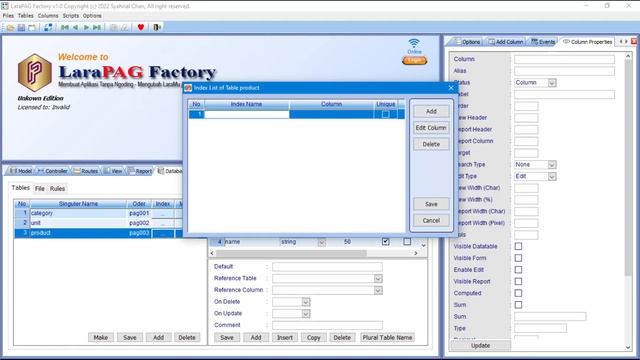Click the Edit Column button
Viewport: 640px width, 360px height.
click(x=431, y=128)
